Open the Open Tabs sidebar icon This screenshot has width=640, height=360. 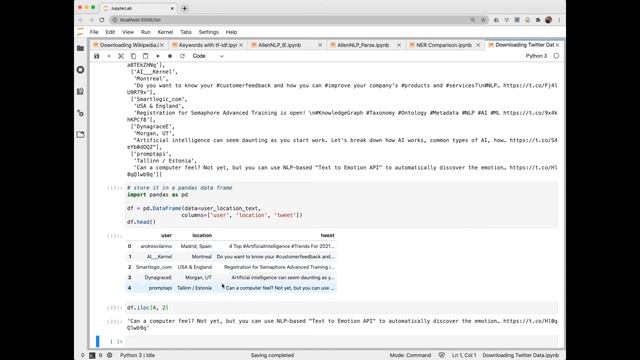coord(80,134)
